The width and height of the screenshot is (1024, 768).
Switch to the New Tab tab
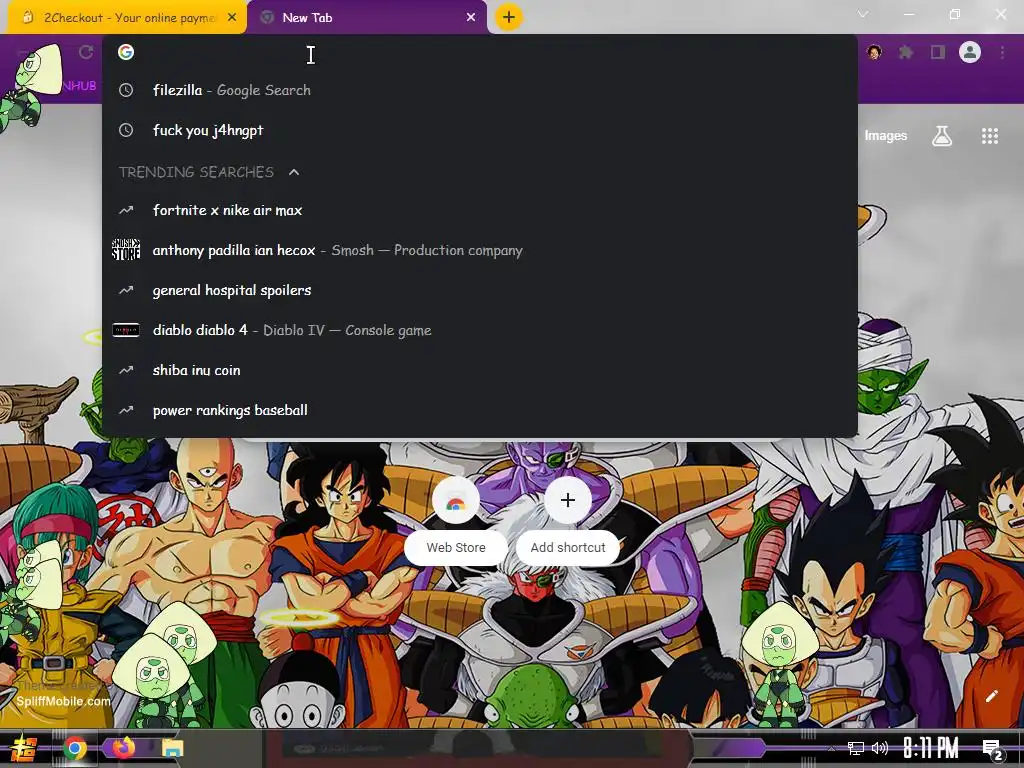pyautogui.click(x=367, y=18)
